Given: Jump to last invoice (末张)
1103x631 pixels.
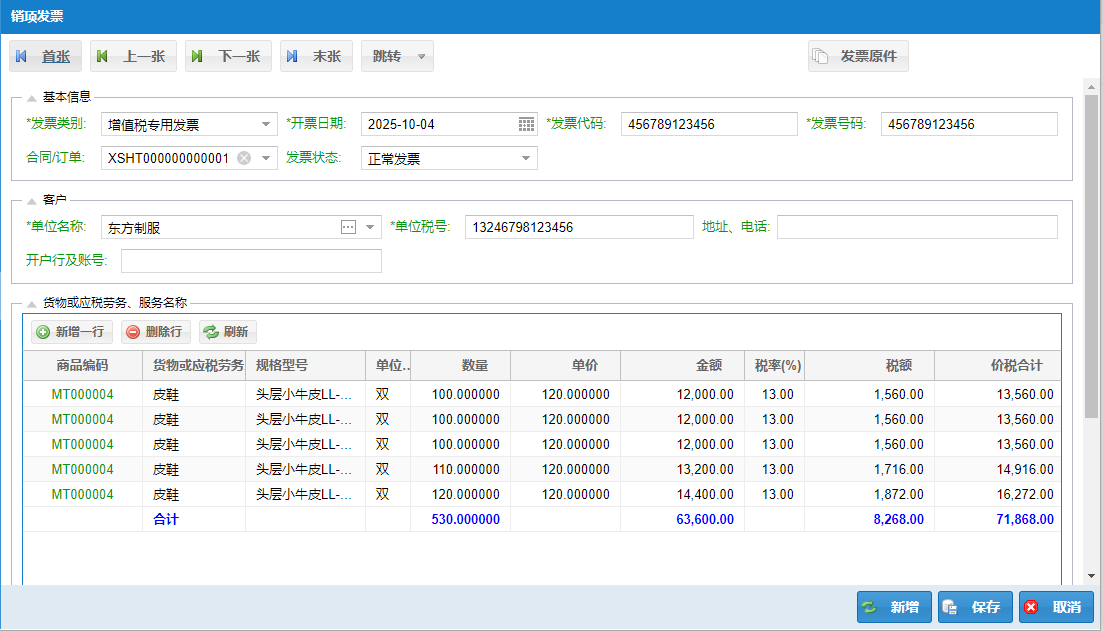Looking at the screenshot, I should click(316, 57).
